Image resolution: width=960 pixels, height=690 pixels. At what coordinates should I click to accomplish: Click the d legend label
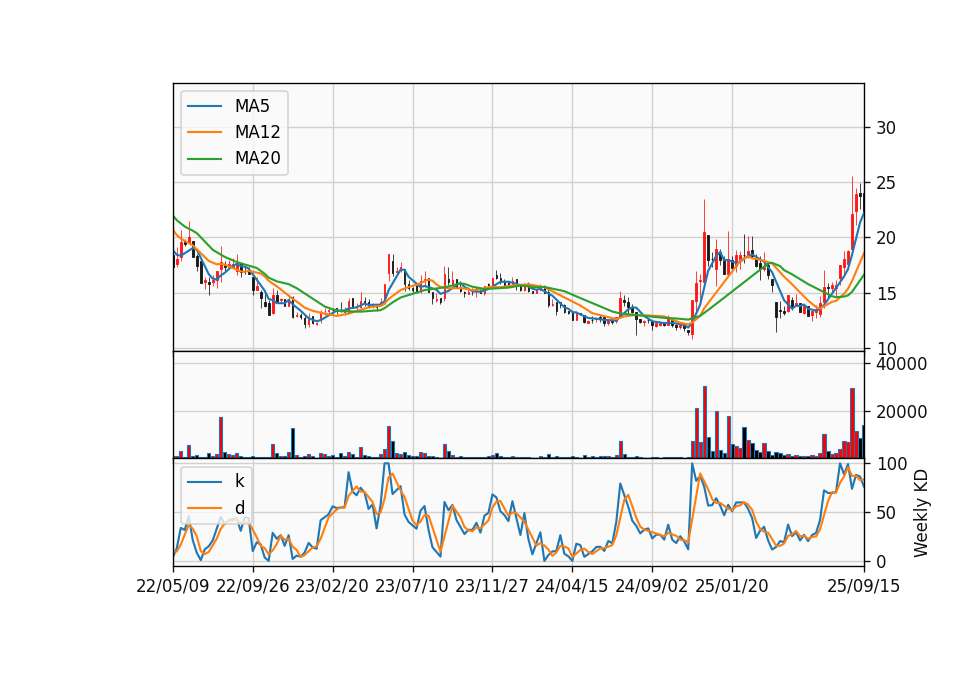tap(240, 508)
